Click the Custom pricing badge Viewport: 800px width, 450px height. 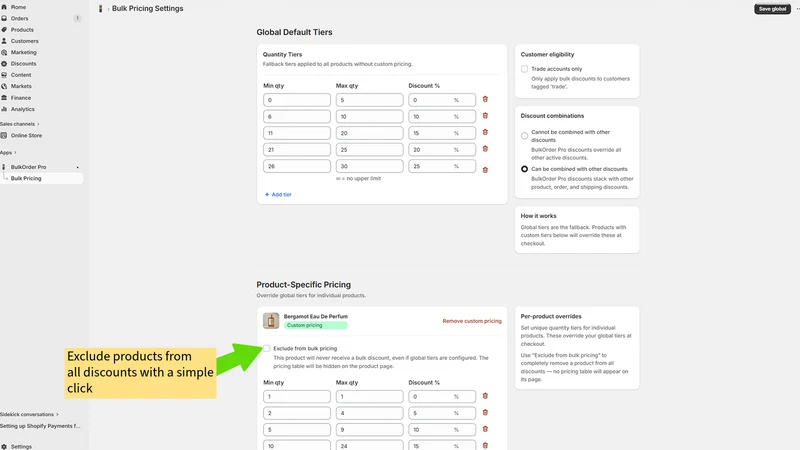tap(315, 325)
